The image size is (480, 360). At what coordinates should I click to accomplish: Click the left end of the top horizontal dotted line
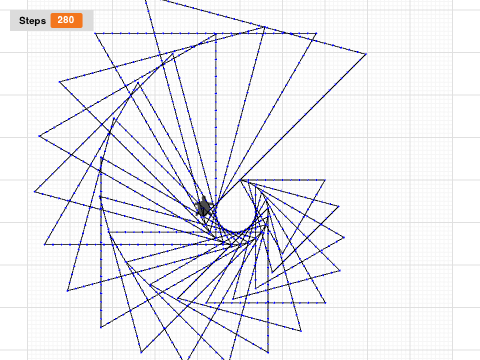pyautogui.click(x=95, y=33)
